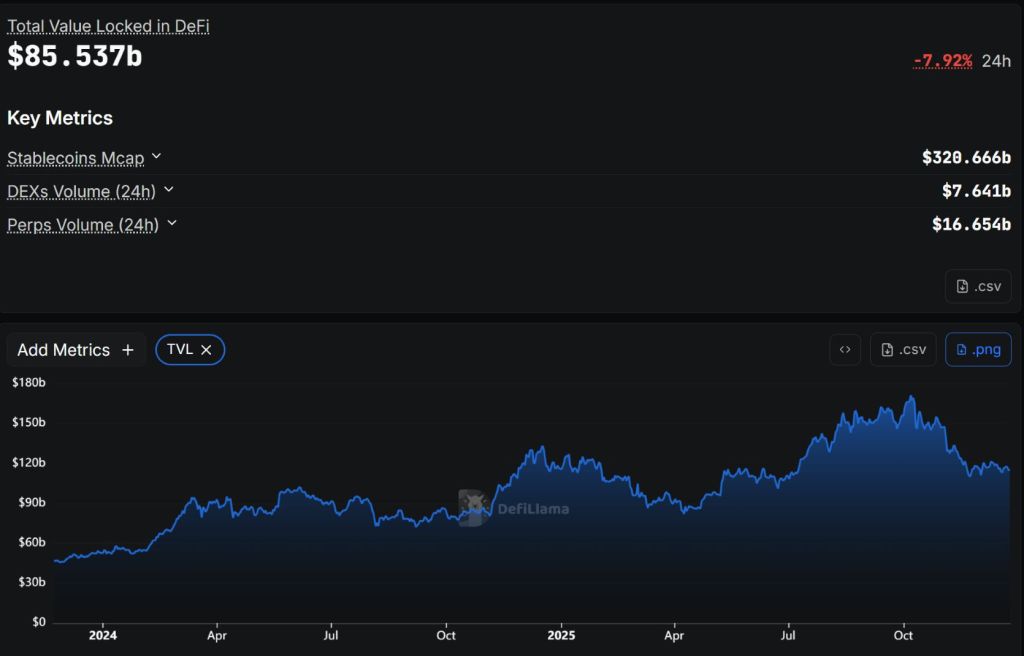Click the Oct 2025 peak on the TVL chart
This screenshot has height=656, width=1024.
click(x=910, y=398)
